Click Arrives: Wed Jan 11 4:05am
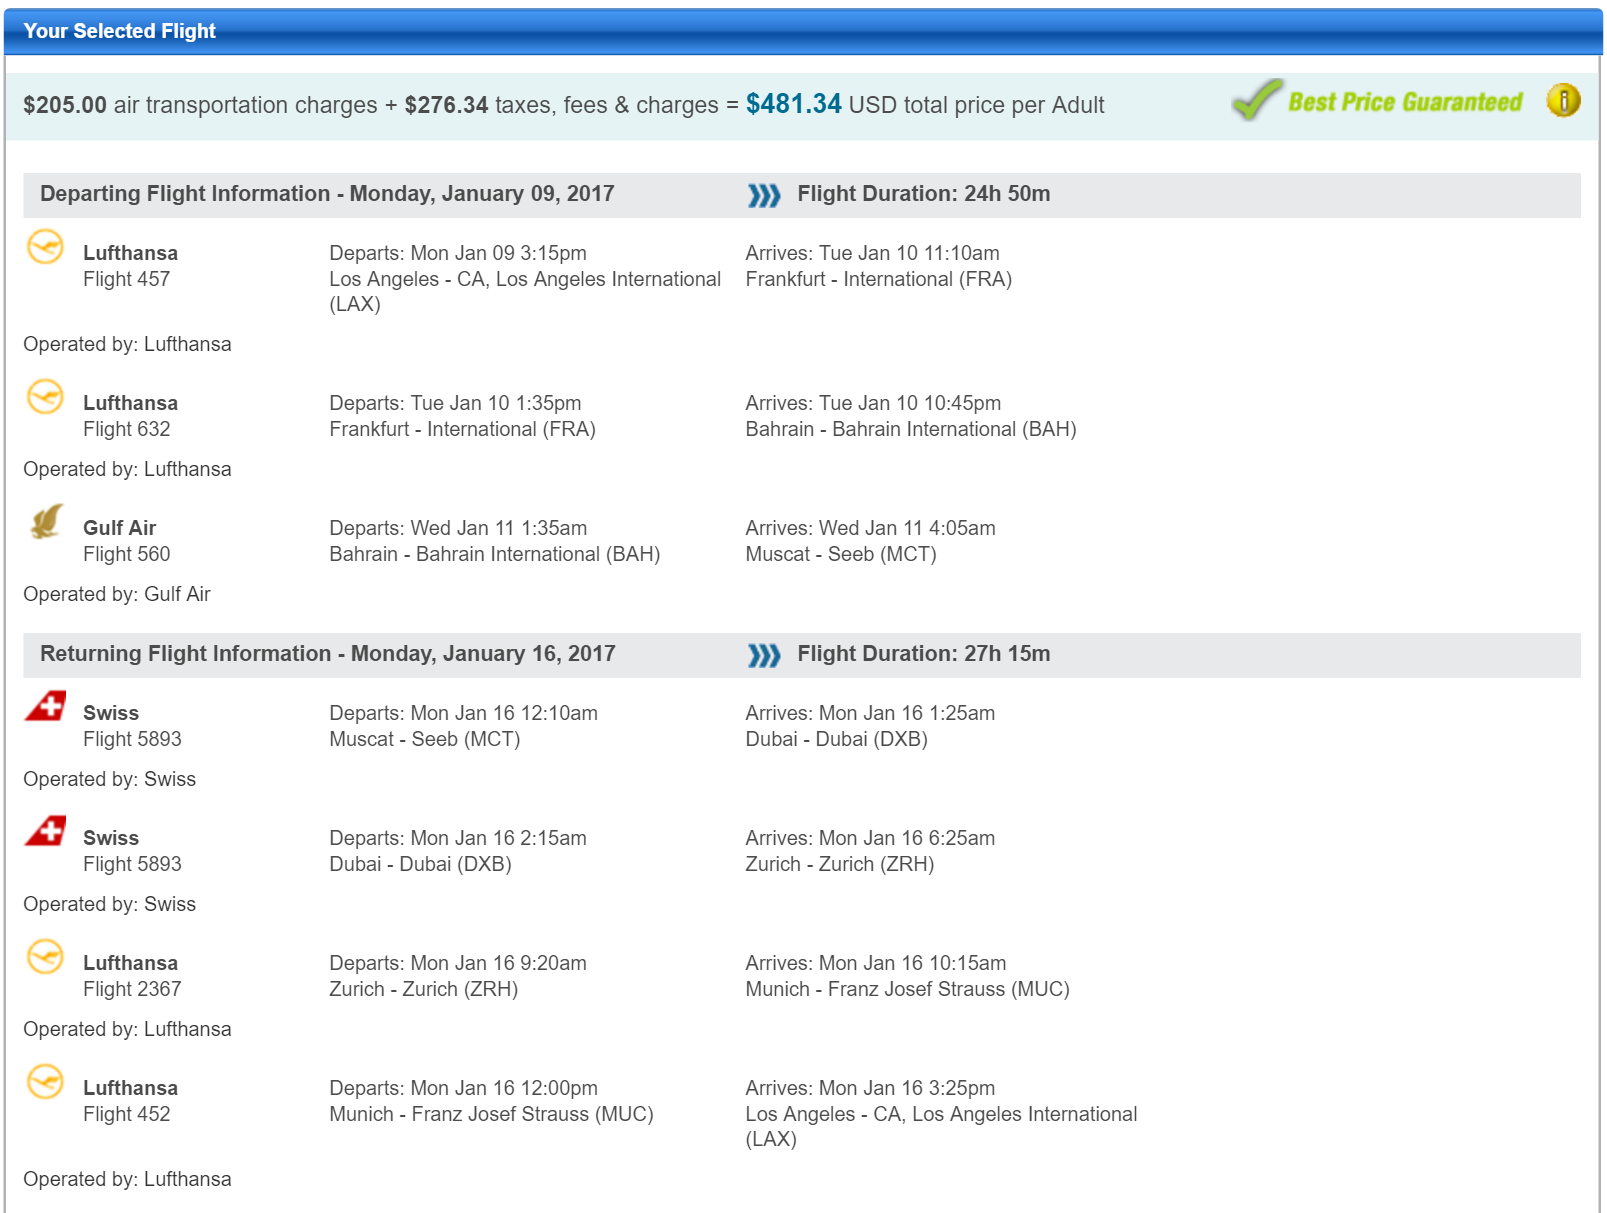 870,528
